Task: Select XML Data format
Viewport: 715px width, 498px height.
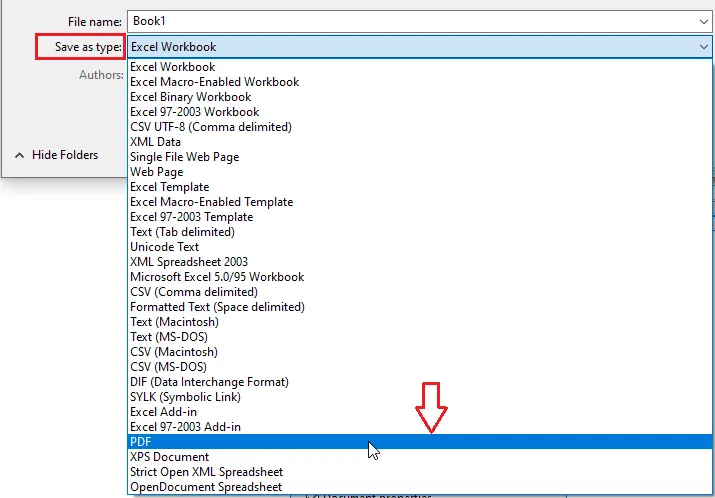Action: pos(420,142)
